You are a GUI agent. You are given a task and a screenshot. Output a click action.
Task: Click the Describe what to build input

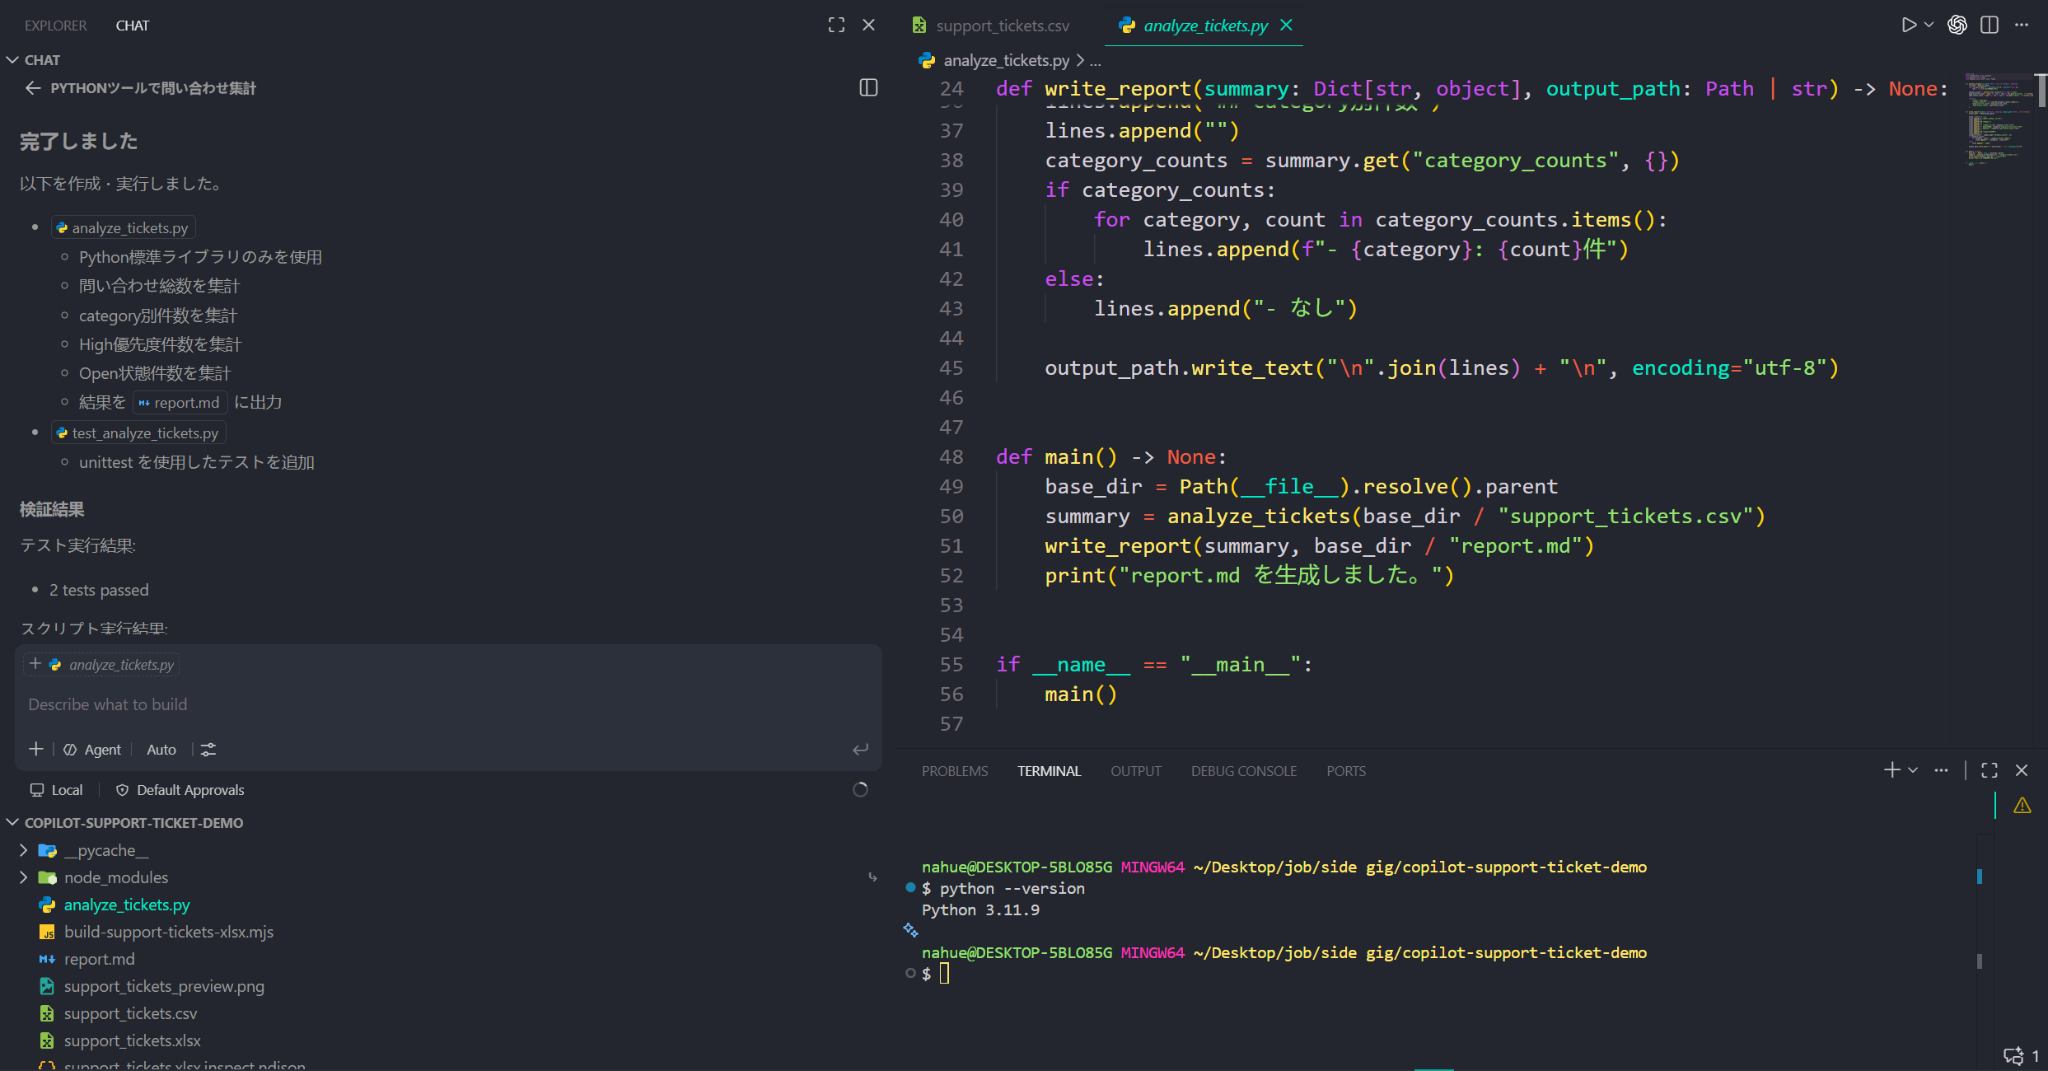[447, 704]
